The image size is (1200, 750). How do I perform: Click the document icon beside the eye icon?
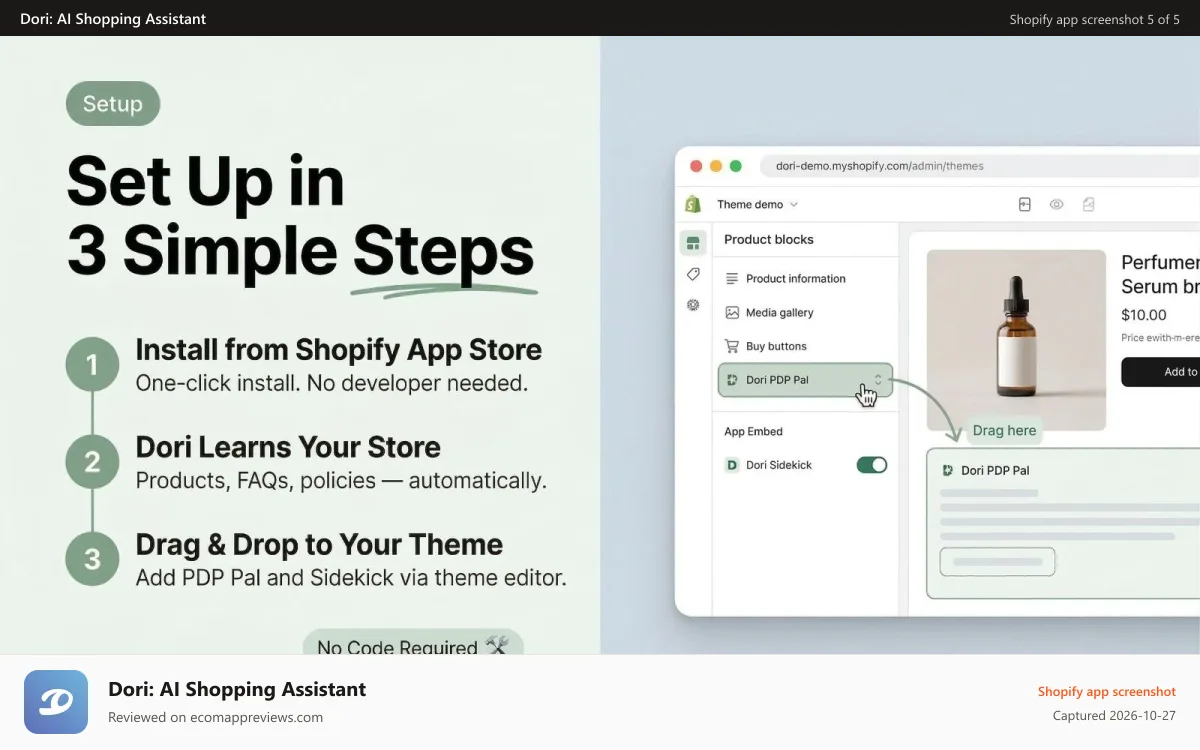1088,204
